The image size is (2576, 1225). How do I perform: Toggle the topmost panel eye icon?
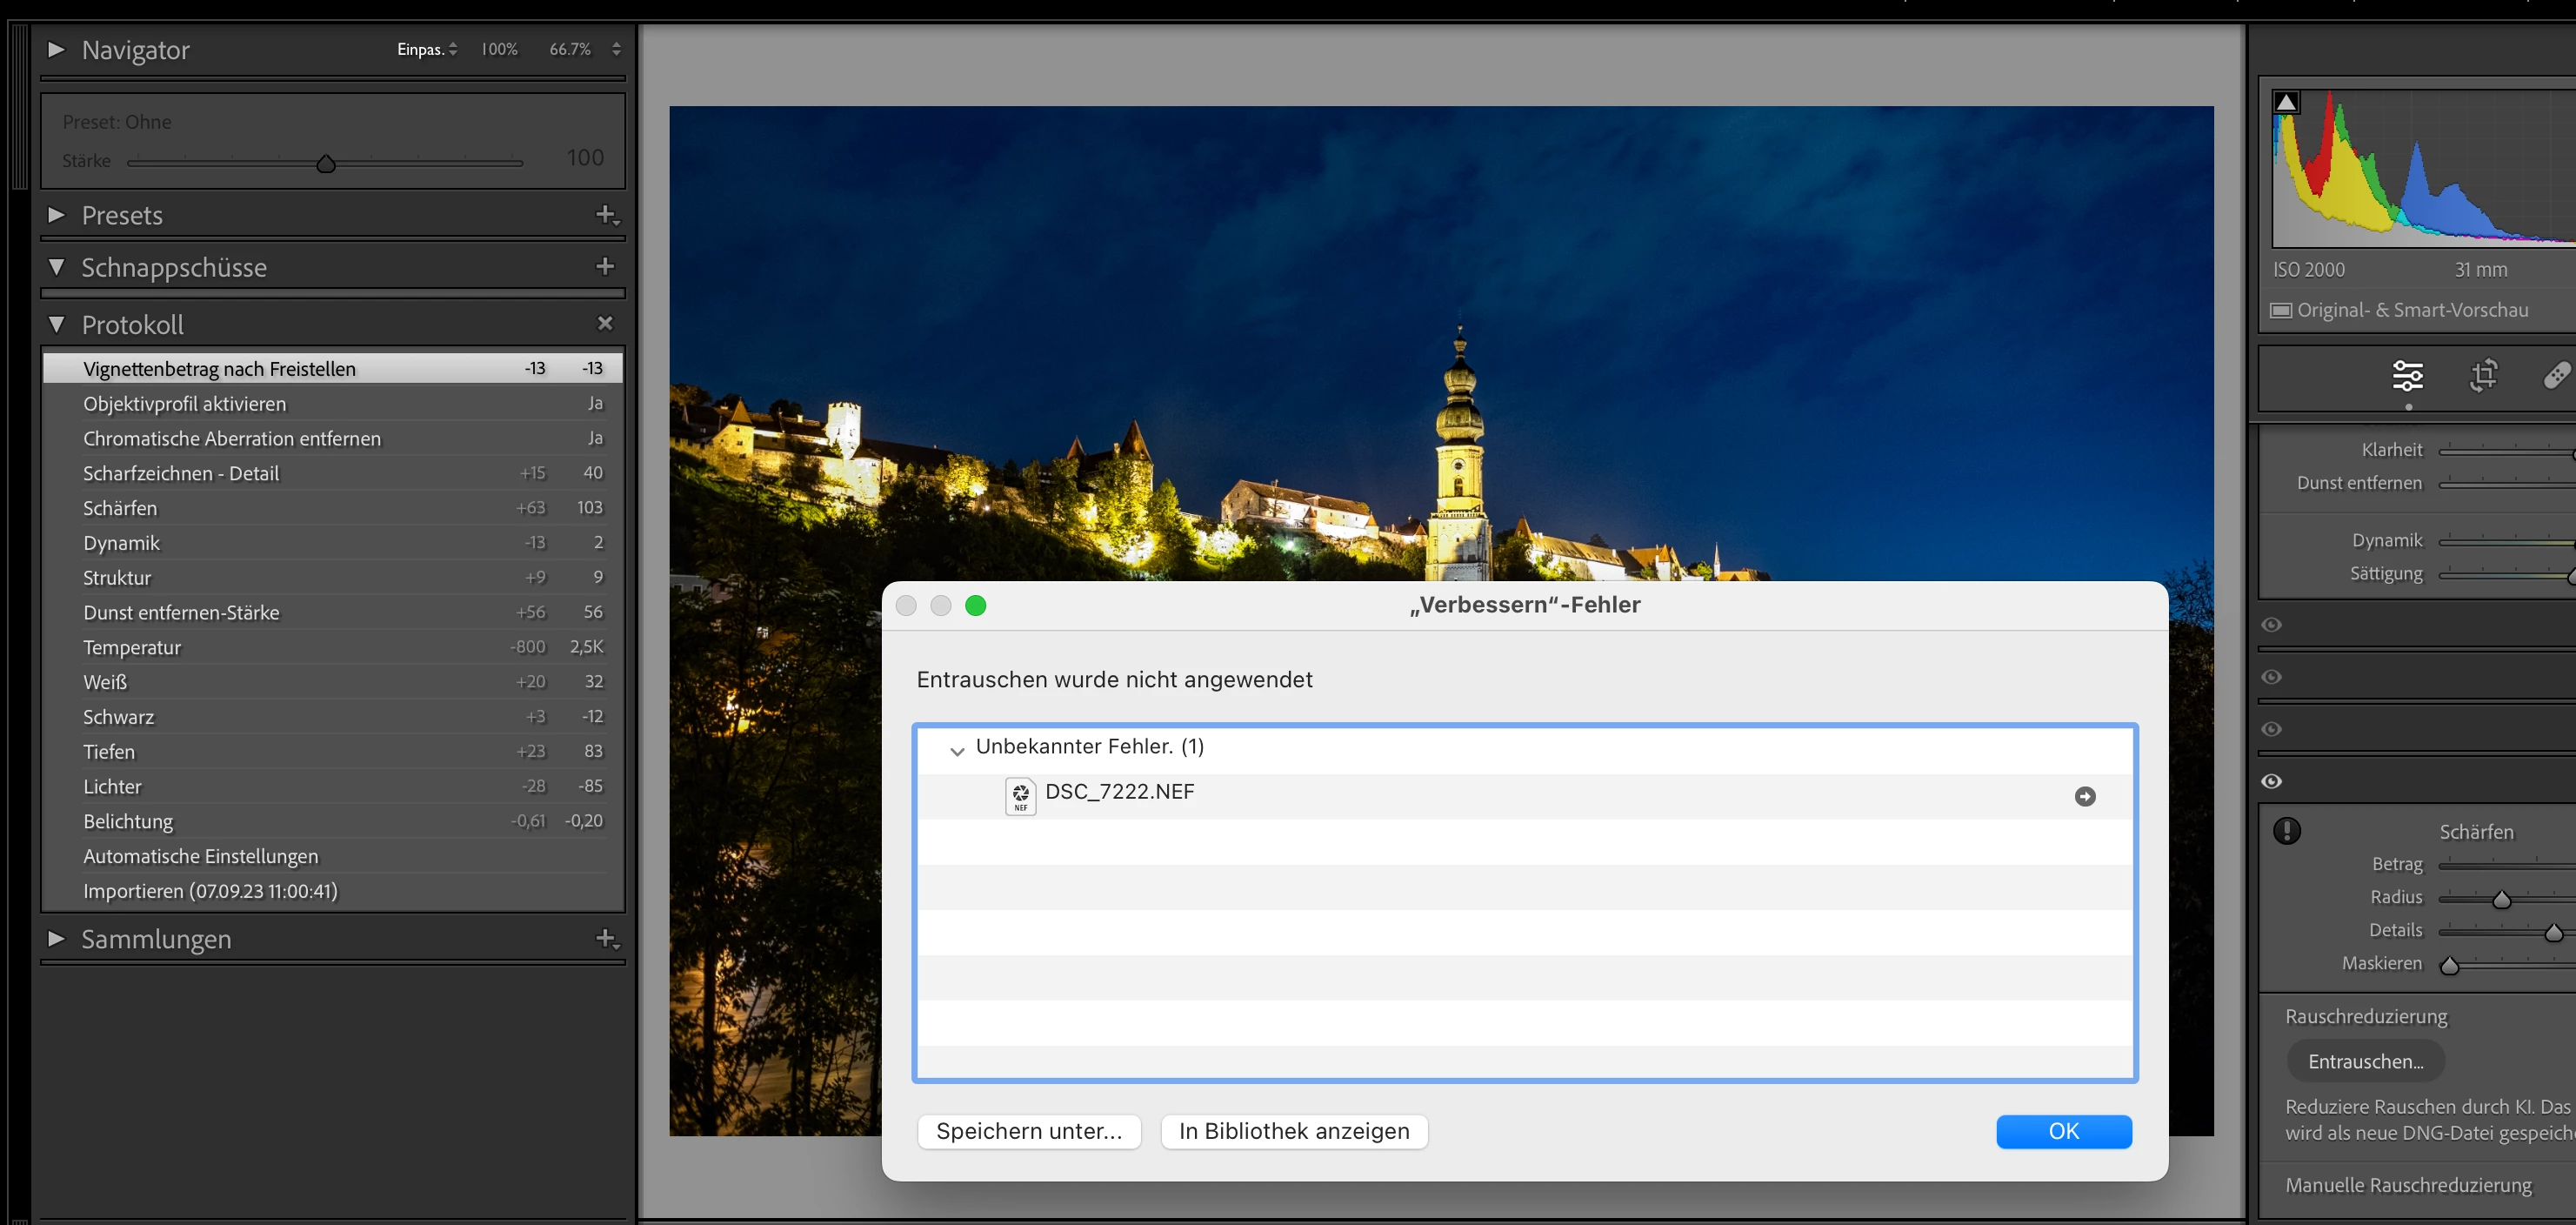[2271, 625]
